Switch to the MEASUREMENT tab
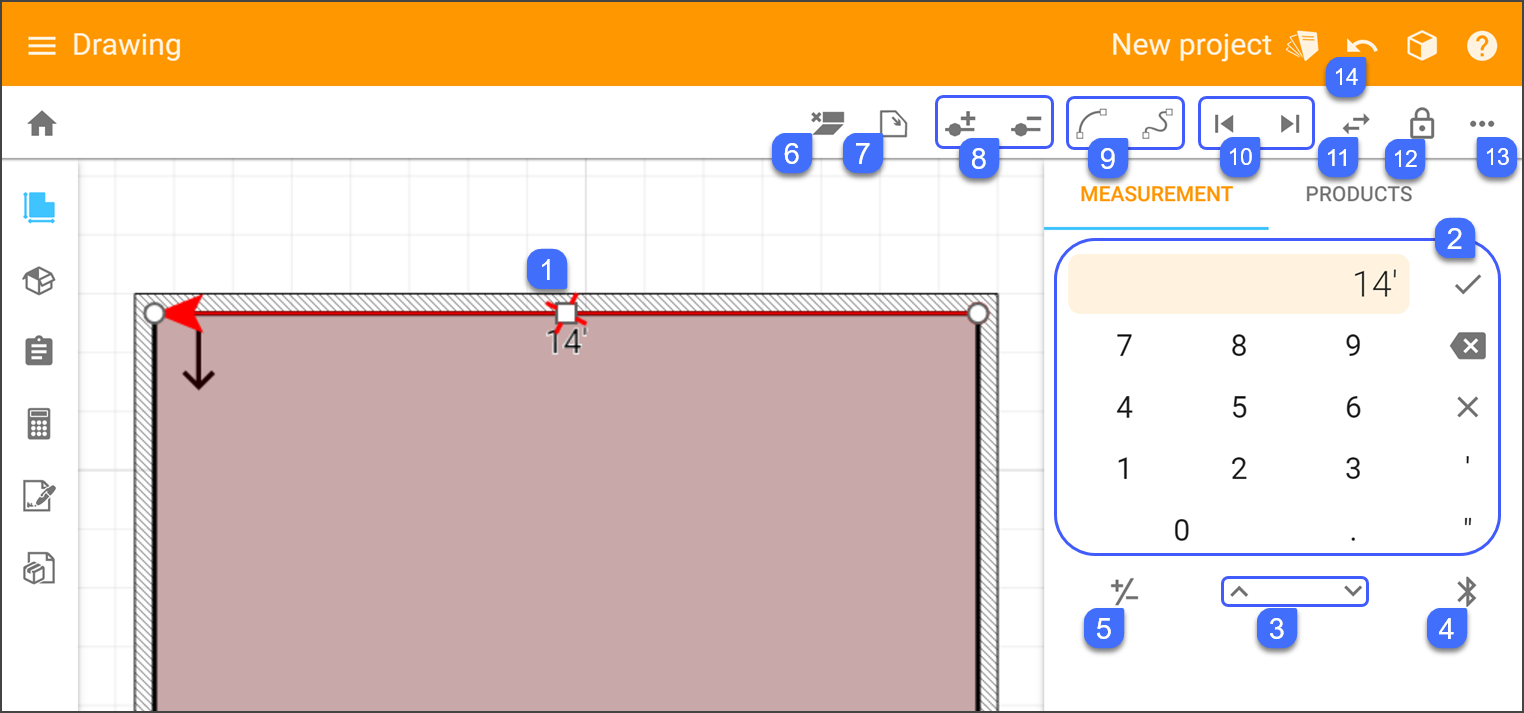Image resolution: width=1524 pixels, height=713 pixels. click(x=1156, y=194)
